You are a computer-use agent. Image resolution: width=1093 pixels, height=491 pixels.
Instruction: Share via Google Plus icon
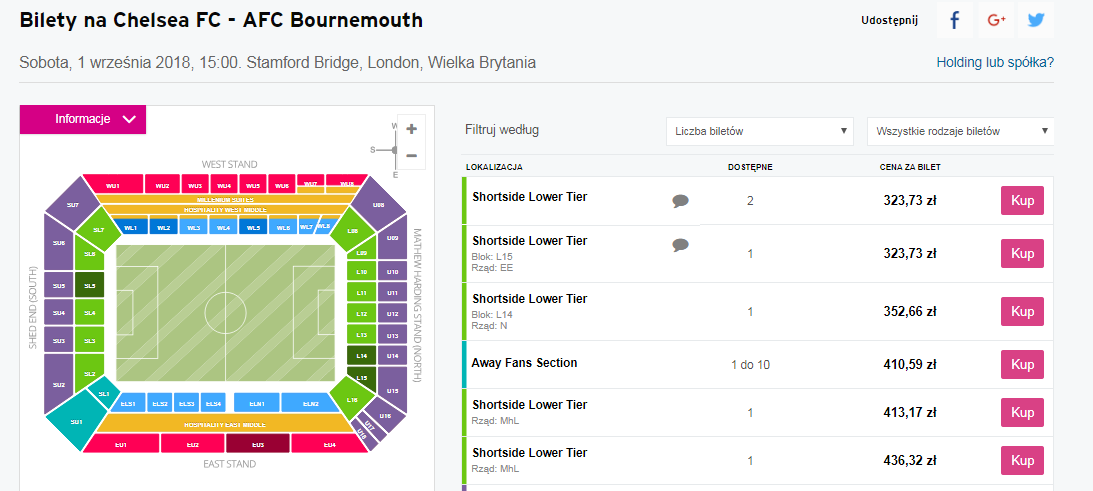(x=995, y=20)
